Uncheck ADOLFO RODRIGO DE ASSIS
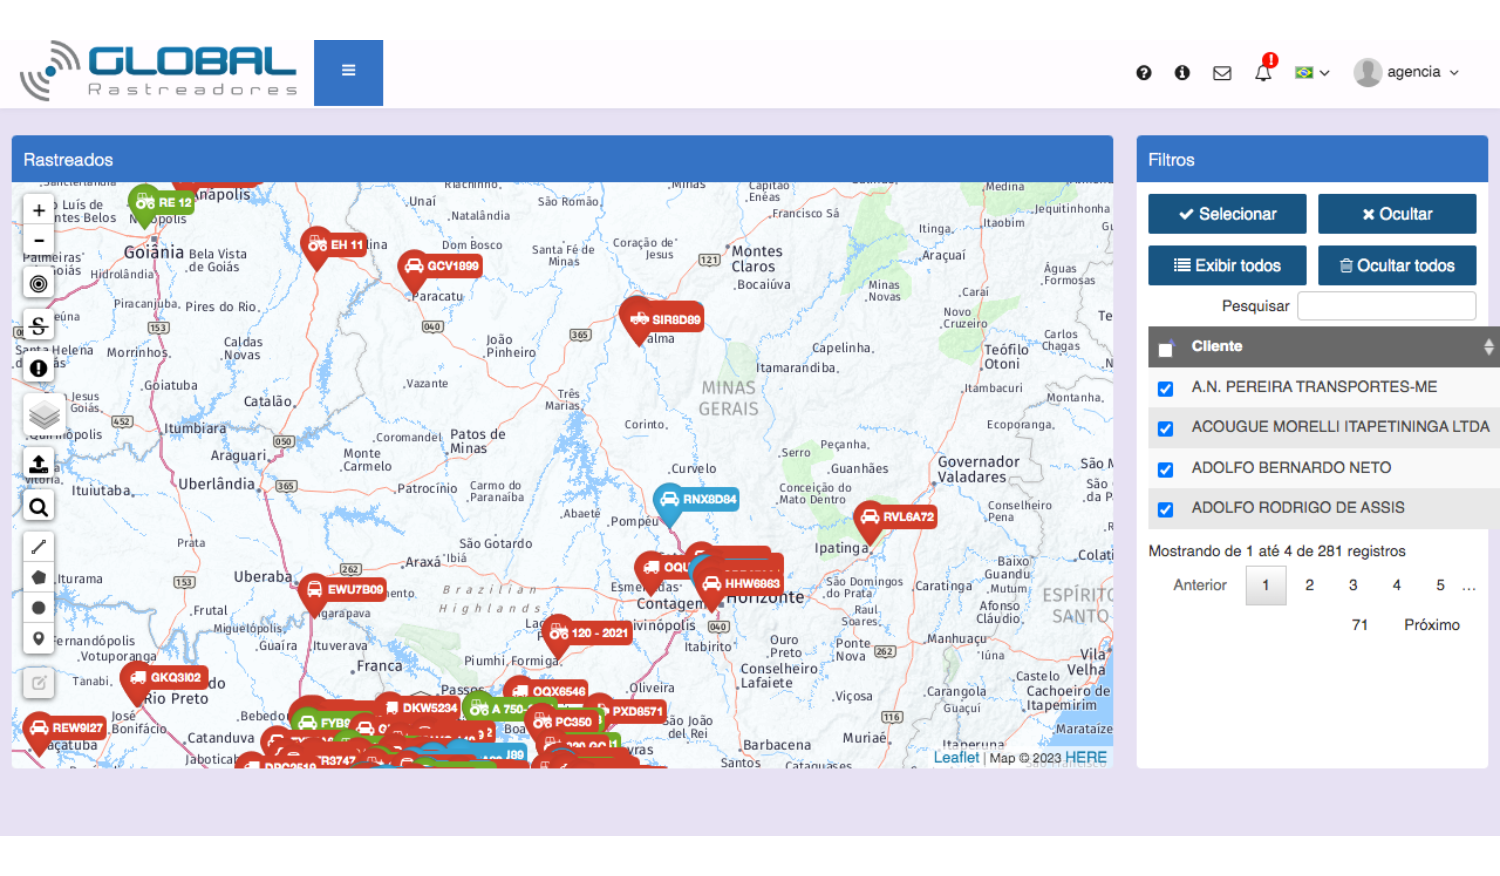1500x876 pixels. pos(1165,510)
